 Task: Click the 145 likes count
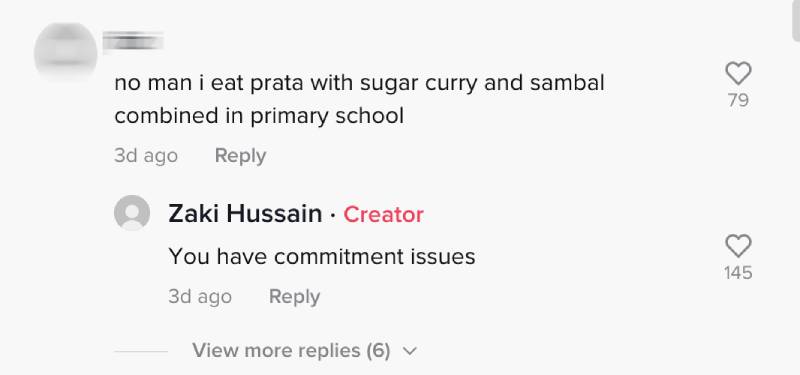point(738,273)
